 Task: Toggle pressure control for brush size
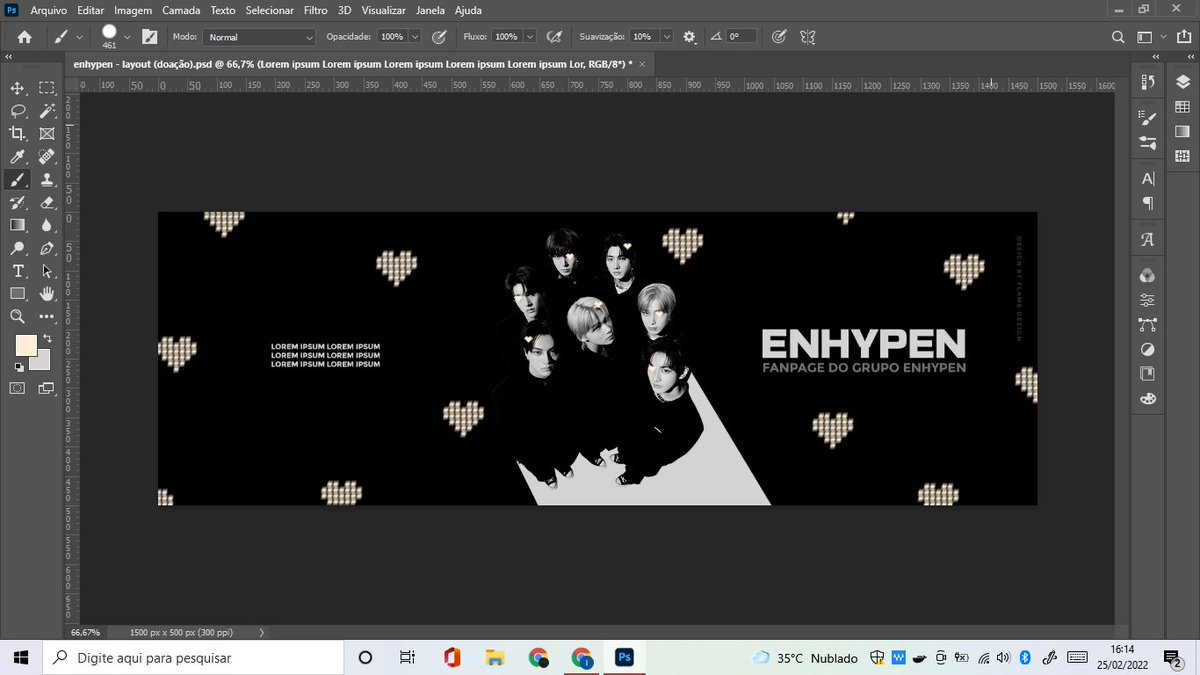(x=779, y=36)
